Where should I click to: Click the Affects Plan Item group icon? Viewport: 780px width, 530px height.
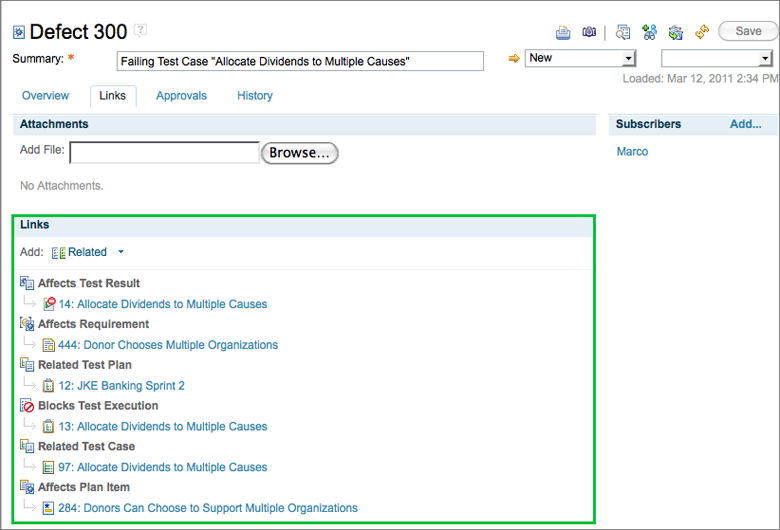coord(27,487)
